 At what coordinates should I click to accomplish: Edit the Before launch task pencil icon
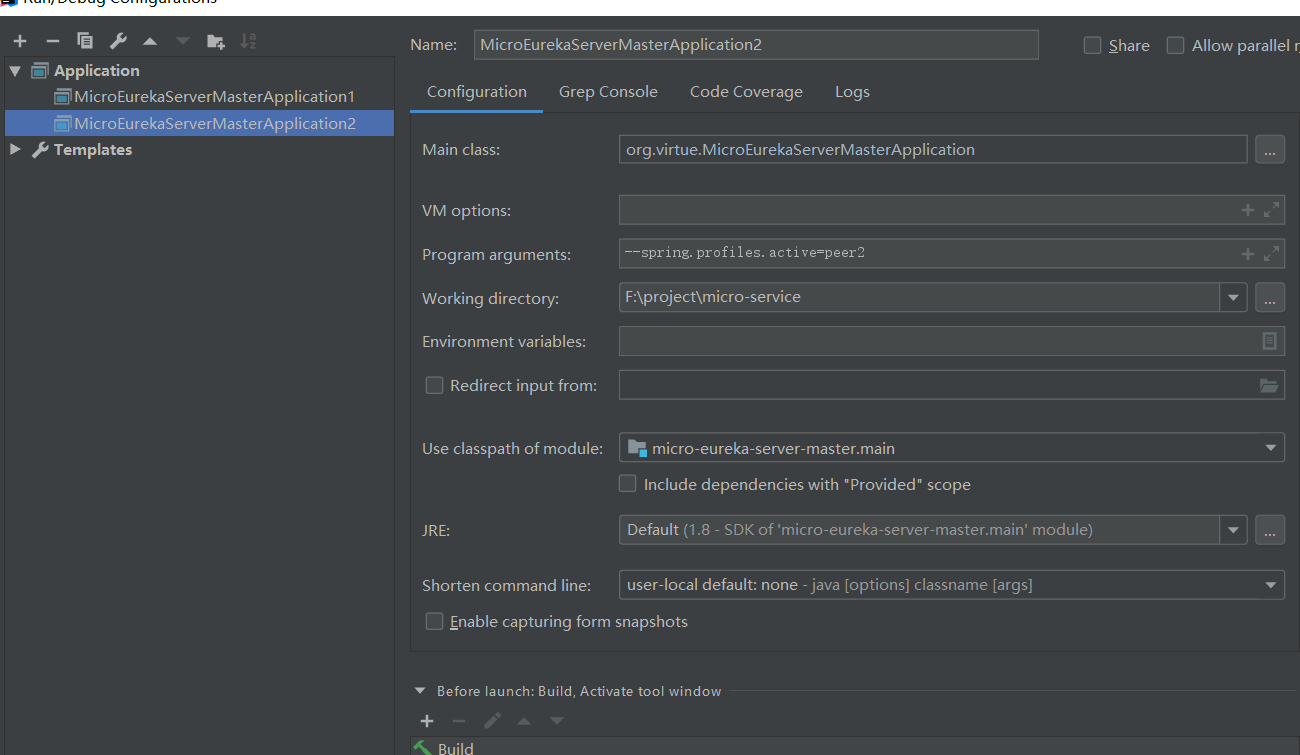tap(492, 721)
